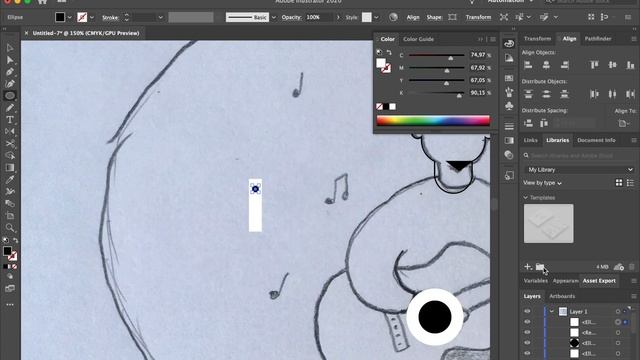Toggle visibility of fourth sublayer row
Screen dimensions: 640x360
coord(527,353)
